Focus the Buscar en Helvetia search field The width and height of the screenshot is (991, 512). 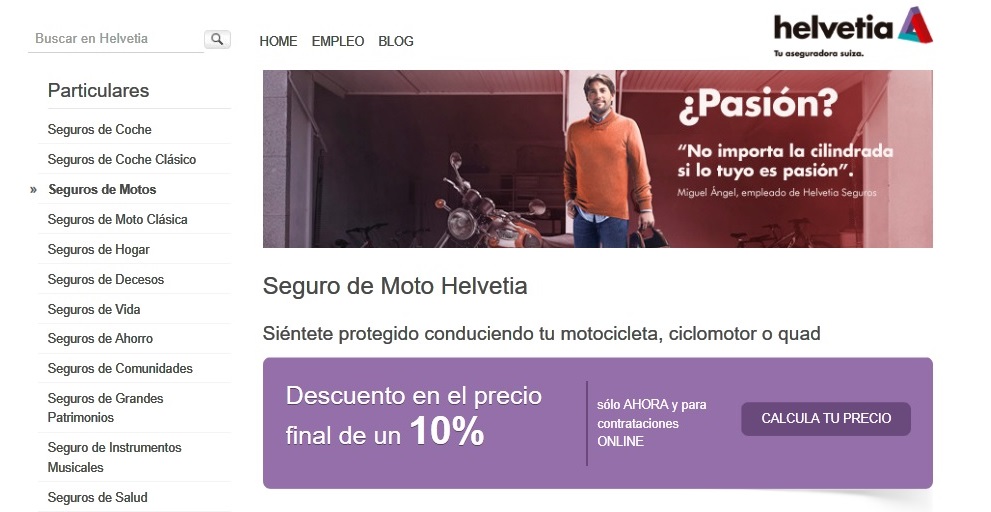(116, 39)
